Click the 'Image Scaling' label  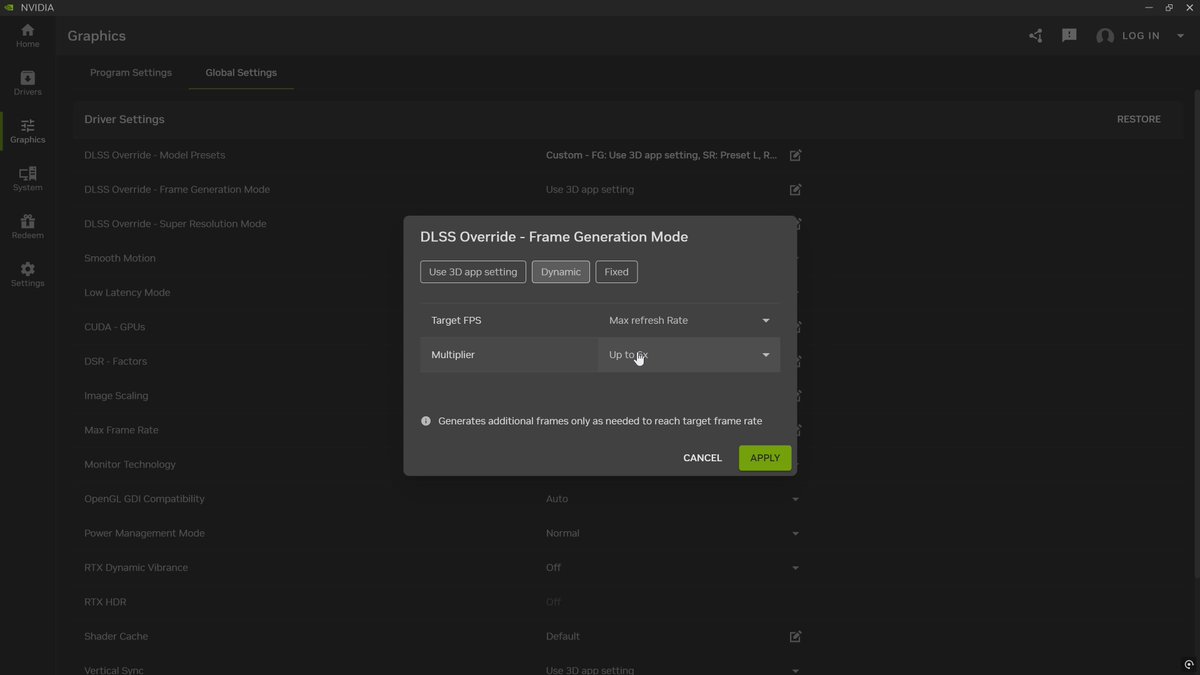click(116, 396)
